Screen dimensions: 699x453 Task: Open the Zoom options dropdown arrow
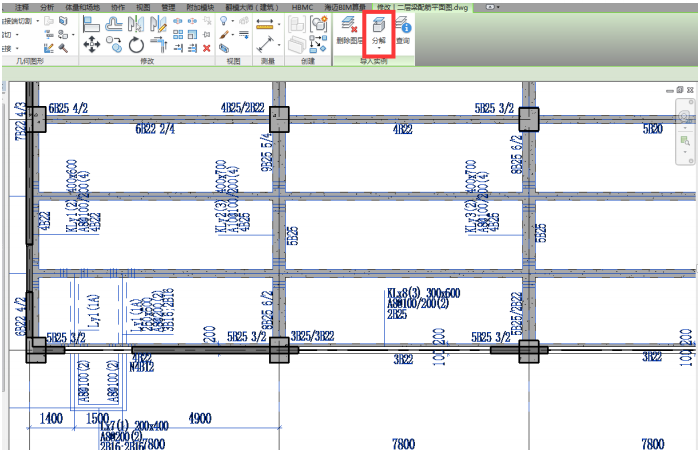coord(685,152)
